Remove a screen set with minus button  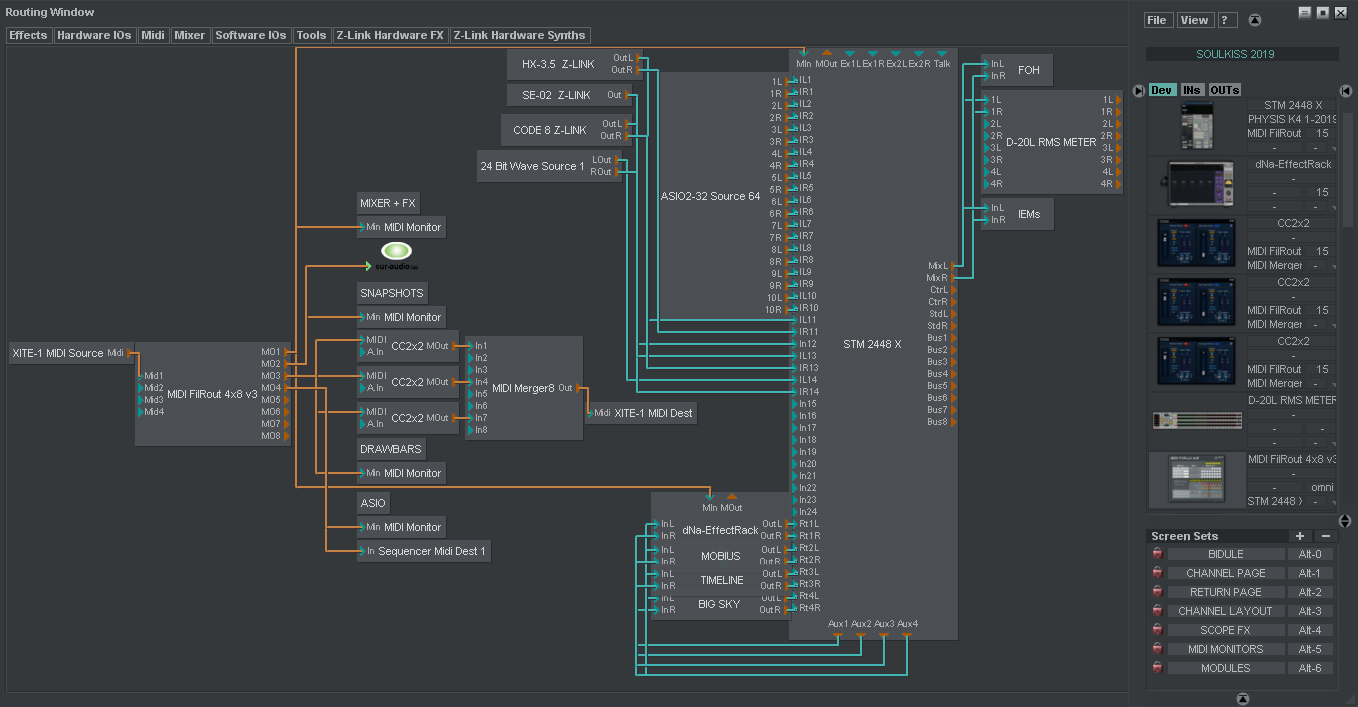(1326, 536)
